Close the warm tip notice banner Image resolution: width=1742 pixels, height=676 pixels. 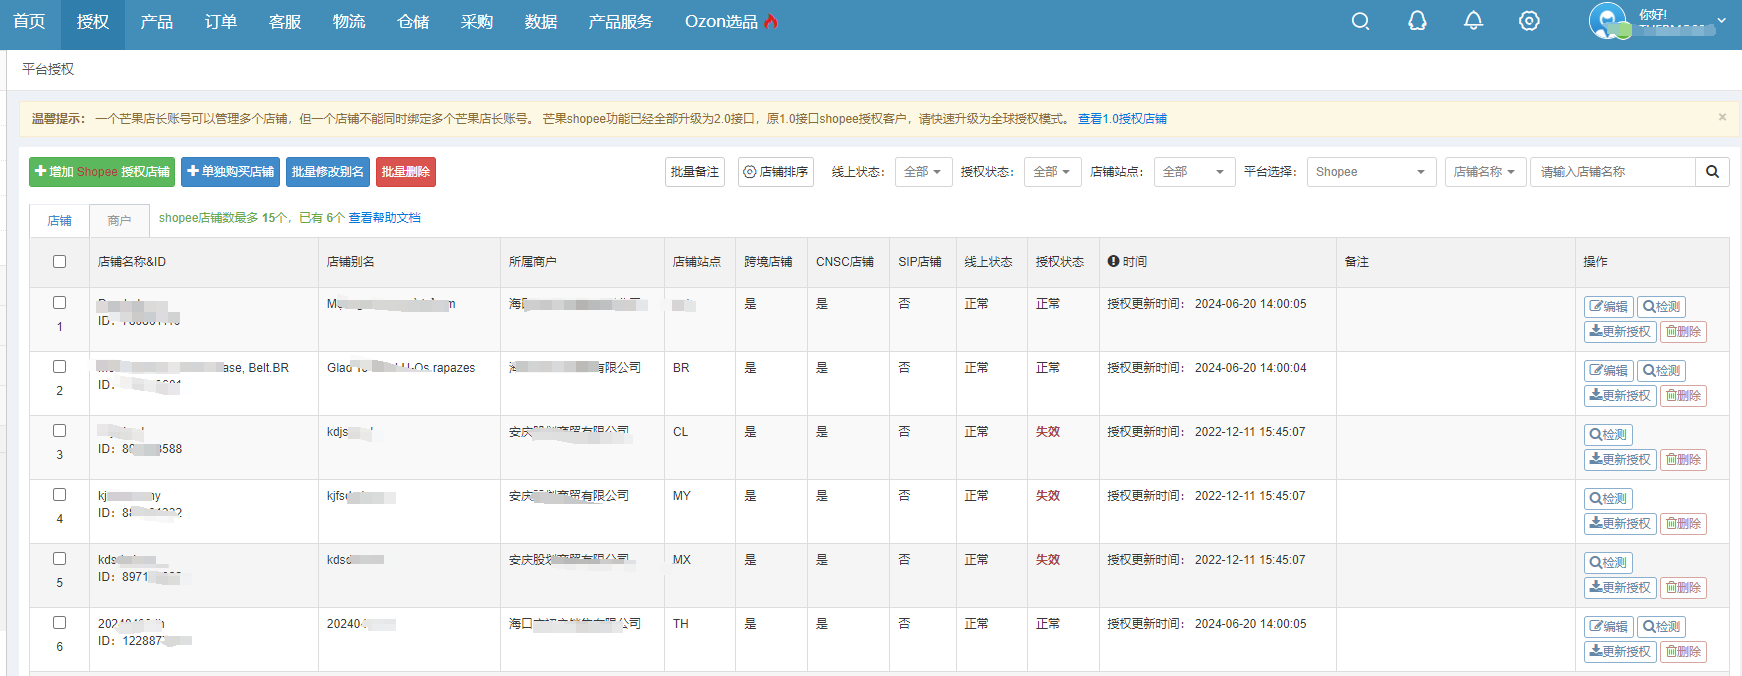point(1722,117)
